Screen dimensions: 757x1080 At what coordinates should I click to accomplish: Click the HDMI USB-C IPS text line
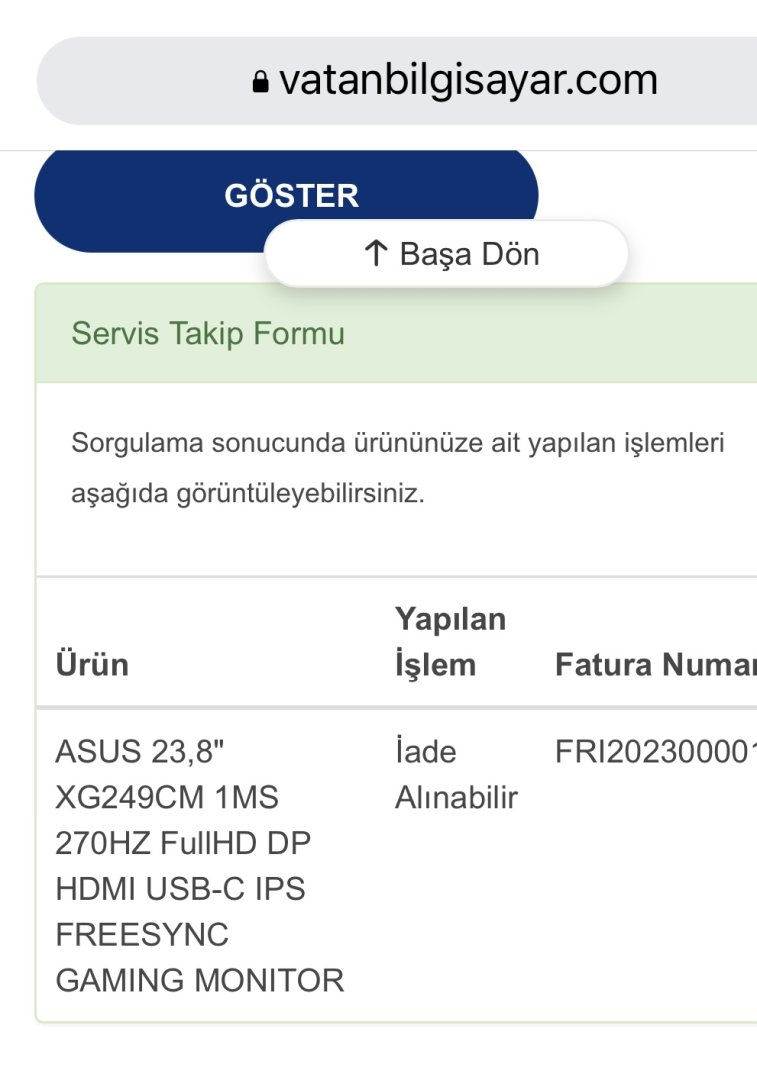coord(180,888)
